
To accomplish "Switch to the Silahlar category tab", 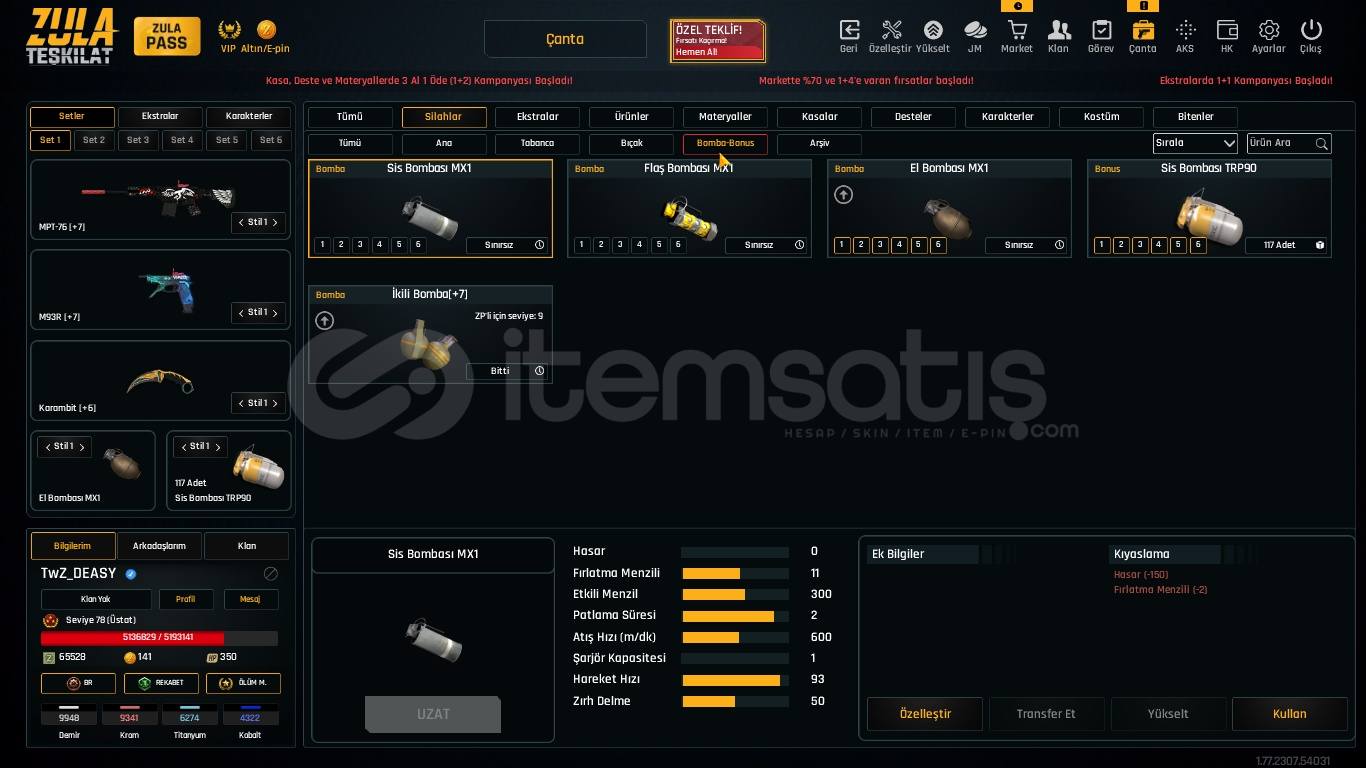I will (x=444, y=117).
